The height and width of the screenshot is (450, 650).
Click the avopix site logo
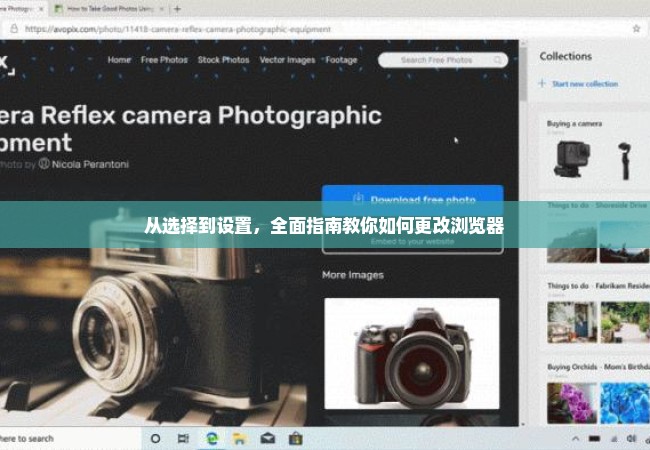tap(7, 64)
